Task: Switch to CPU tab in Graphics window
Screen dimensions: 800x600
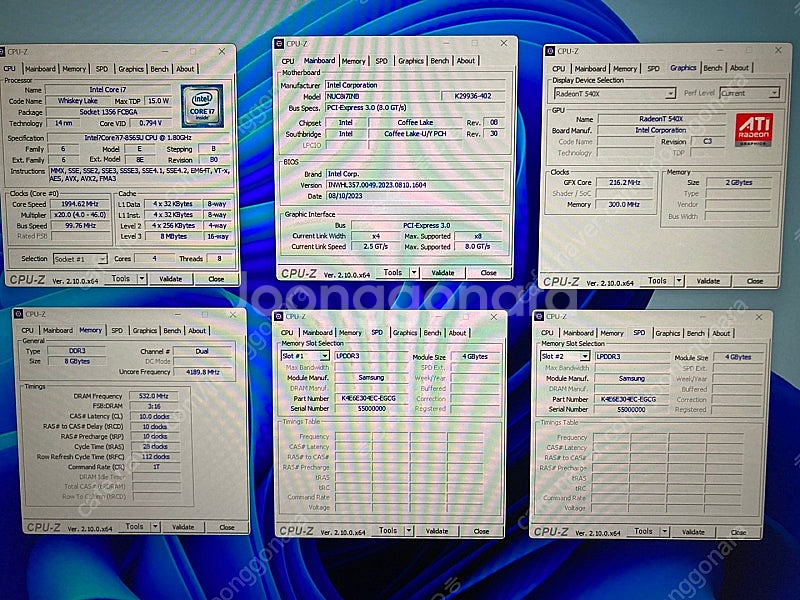Action: coord(559,68)
